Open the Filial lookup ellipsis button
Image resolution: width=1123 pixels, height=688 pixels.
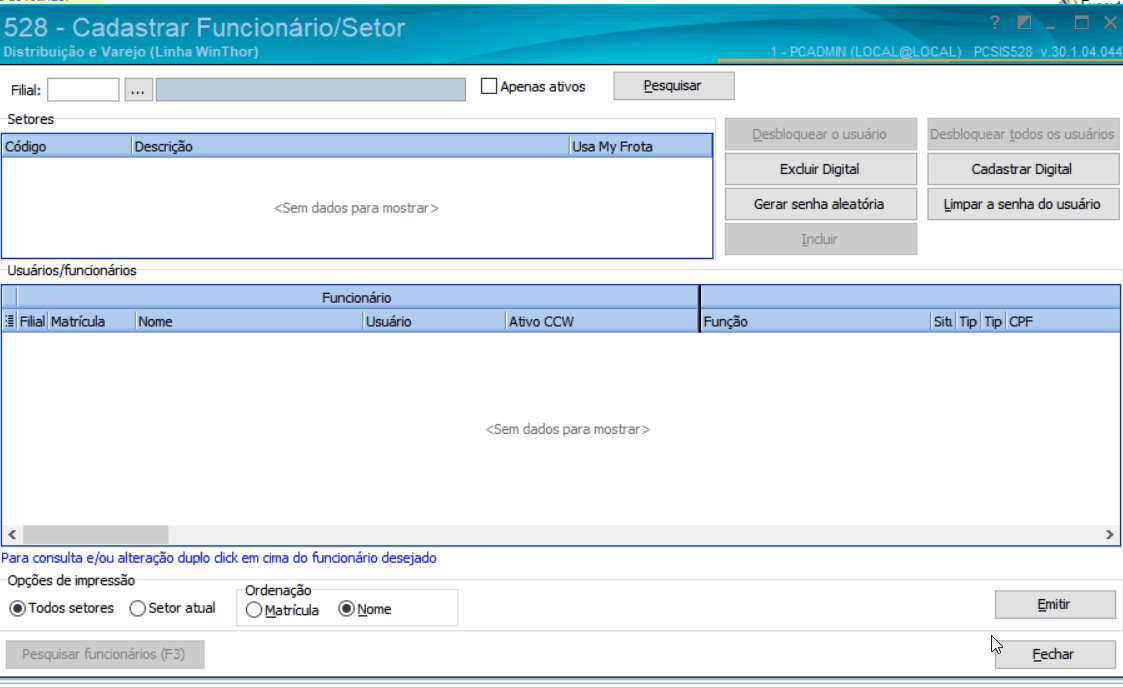click(x=138, y=90)
